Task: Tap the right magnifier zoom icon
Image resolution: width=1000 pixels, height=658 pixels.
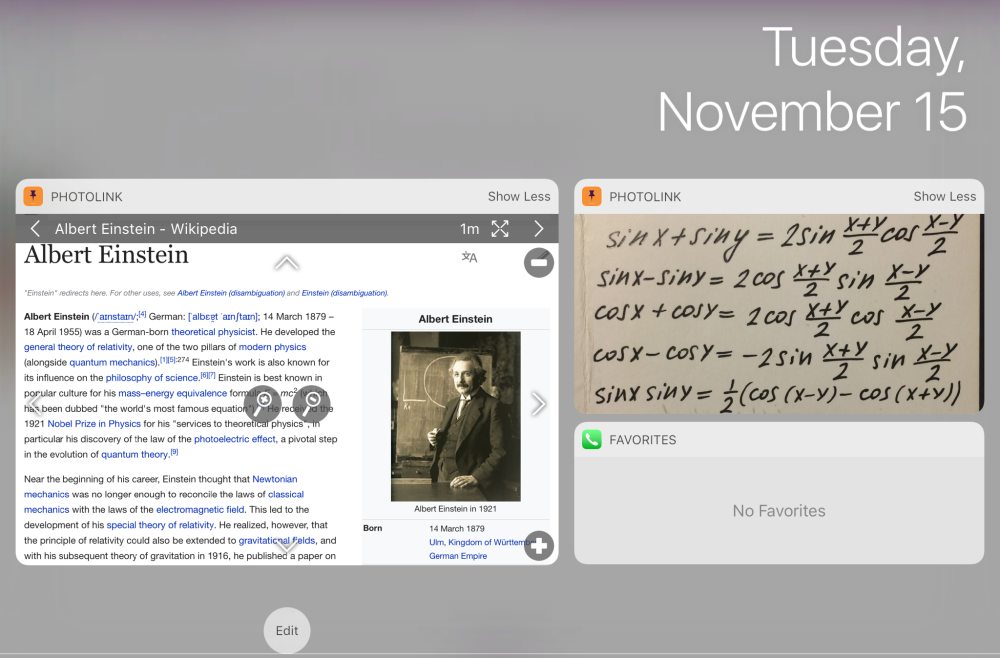Action: click(312, 403)
